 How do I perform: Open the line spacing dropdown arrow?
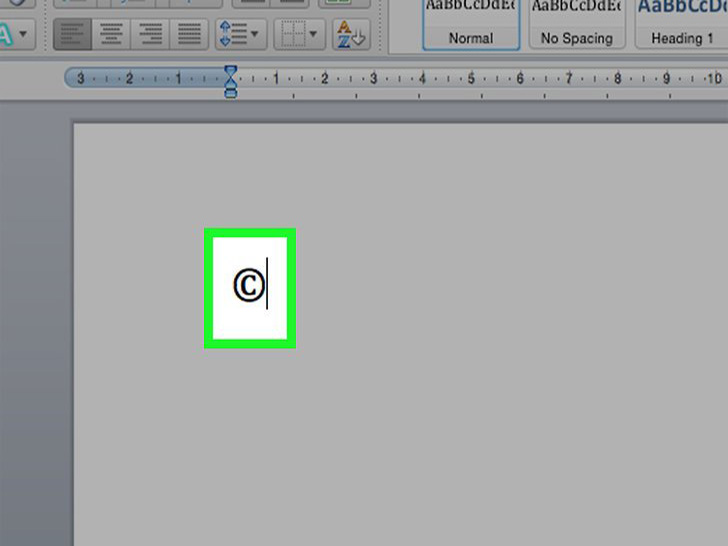coord(254,34)
